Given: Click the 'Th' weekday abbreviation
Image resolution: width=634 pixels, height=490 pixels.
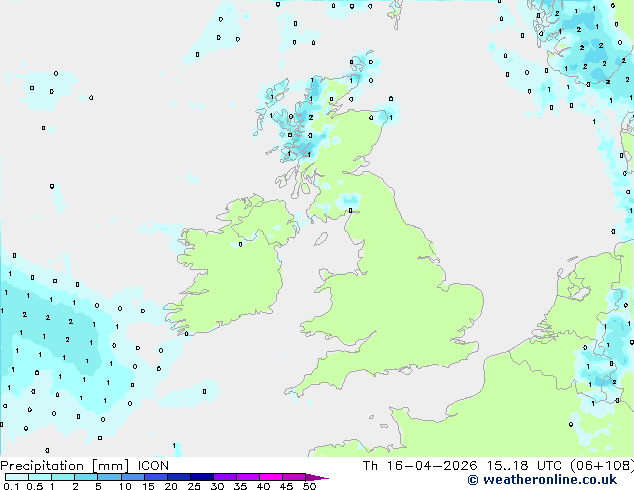Looking at the screenshot, I should 370,466.
